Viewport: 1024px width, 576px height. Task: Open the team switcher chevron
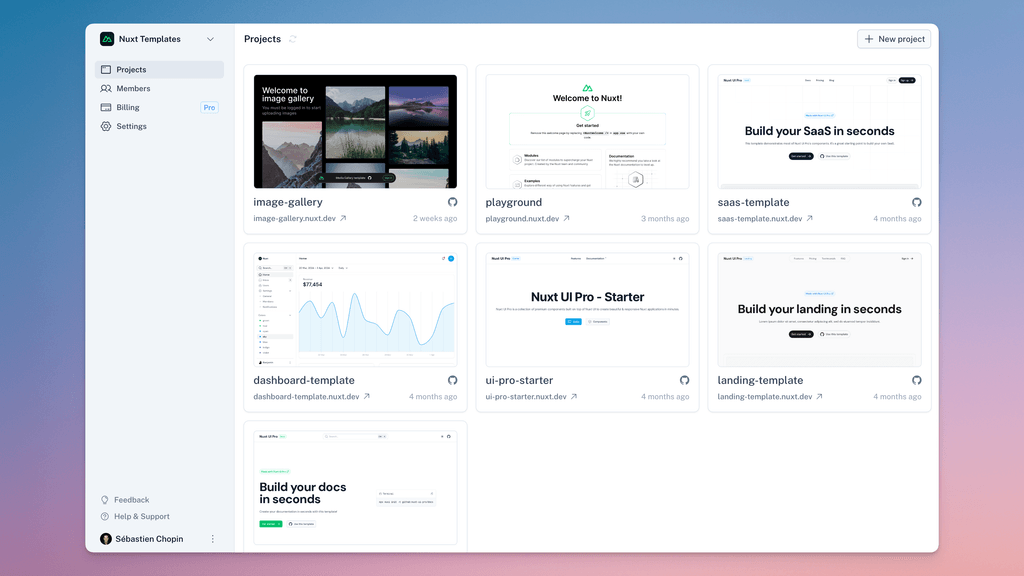click(210, 38)
